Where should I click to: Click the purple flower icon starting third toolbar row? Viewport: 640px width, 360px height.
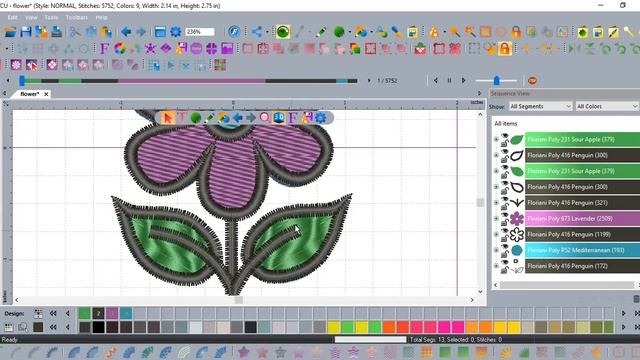point(16,65)
